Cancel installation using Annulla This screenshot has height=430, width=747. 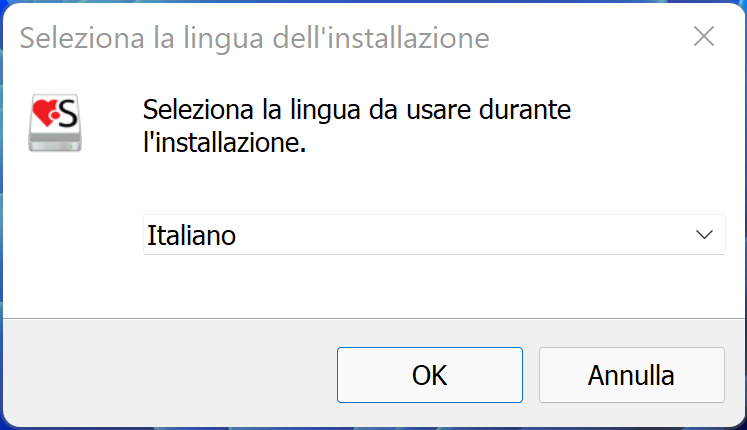[631, 375]
